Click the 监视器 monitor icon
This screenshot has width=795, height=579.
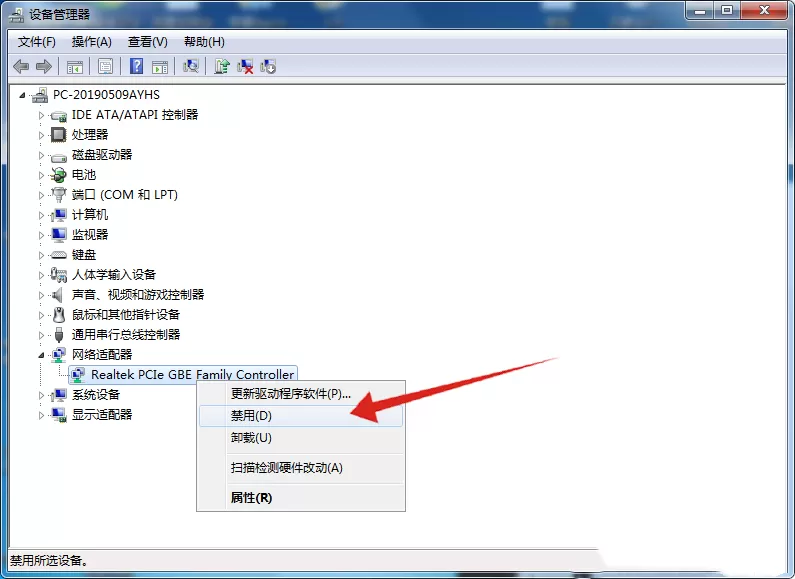(x=59, y=235)
